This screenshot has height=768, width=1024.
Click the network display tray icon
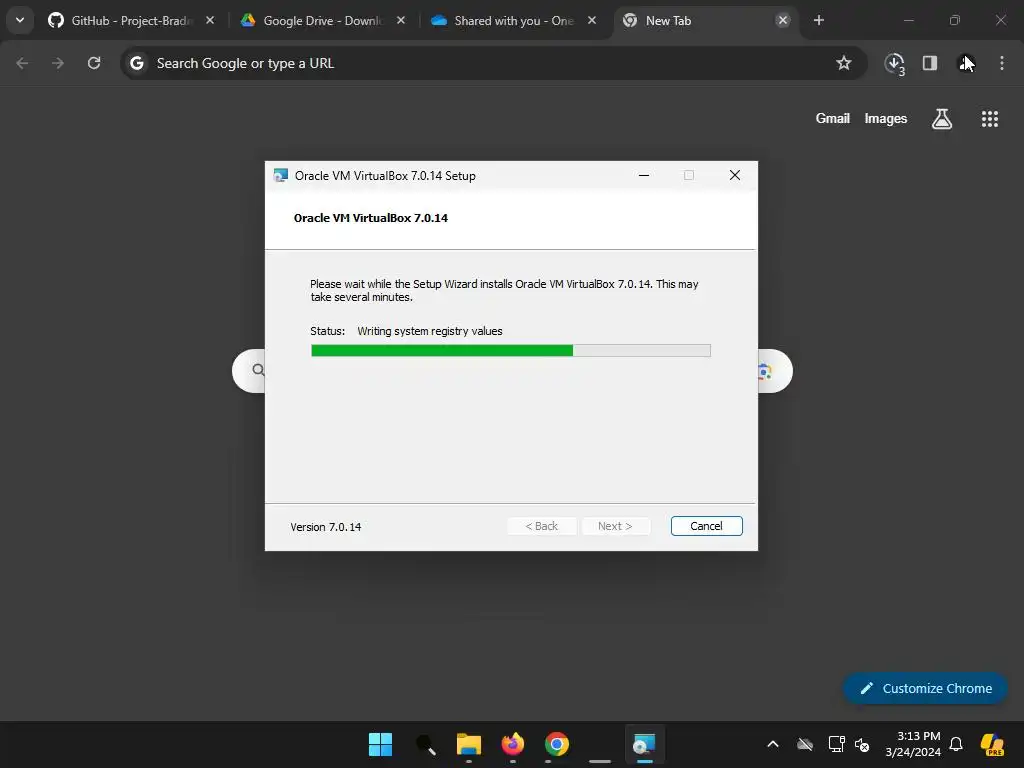(836, 744)
